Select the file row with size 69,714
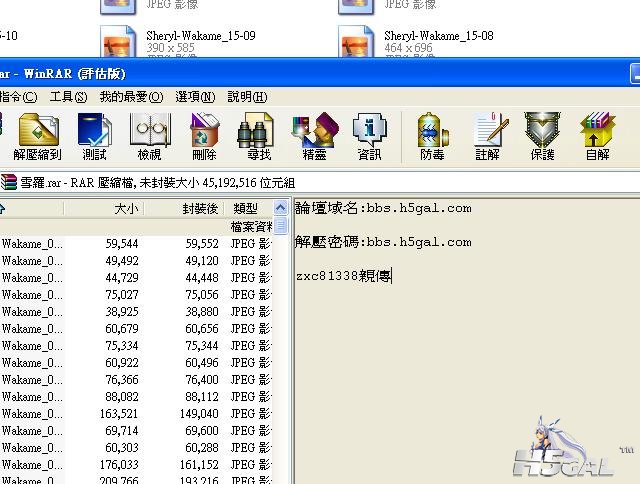640x484 pixels. [x=136, y=431]
